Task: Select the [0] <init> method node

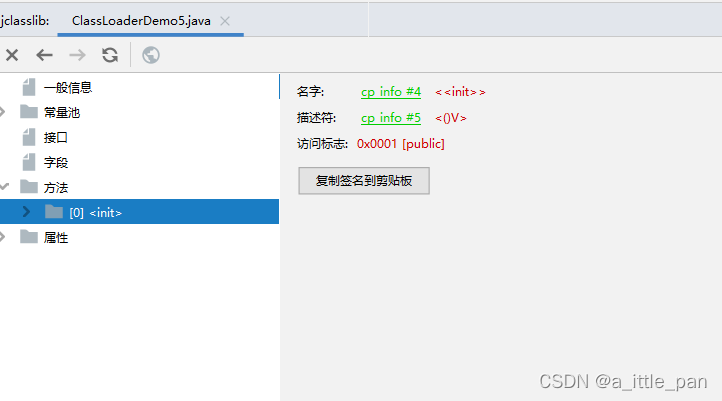Action: [139, 212]
